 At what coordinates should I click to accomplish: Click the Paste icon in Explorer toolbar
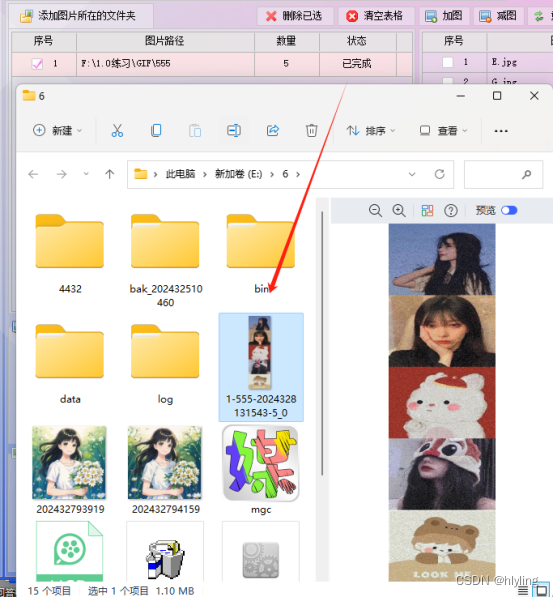195,131
